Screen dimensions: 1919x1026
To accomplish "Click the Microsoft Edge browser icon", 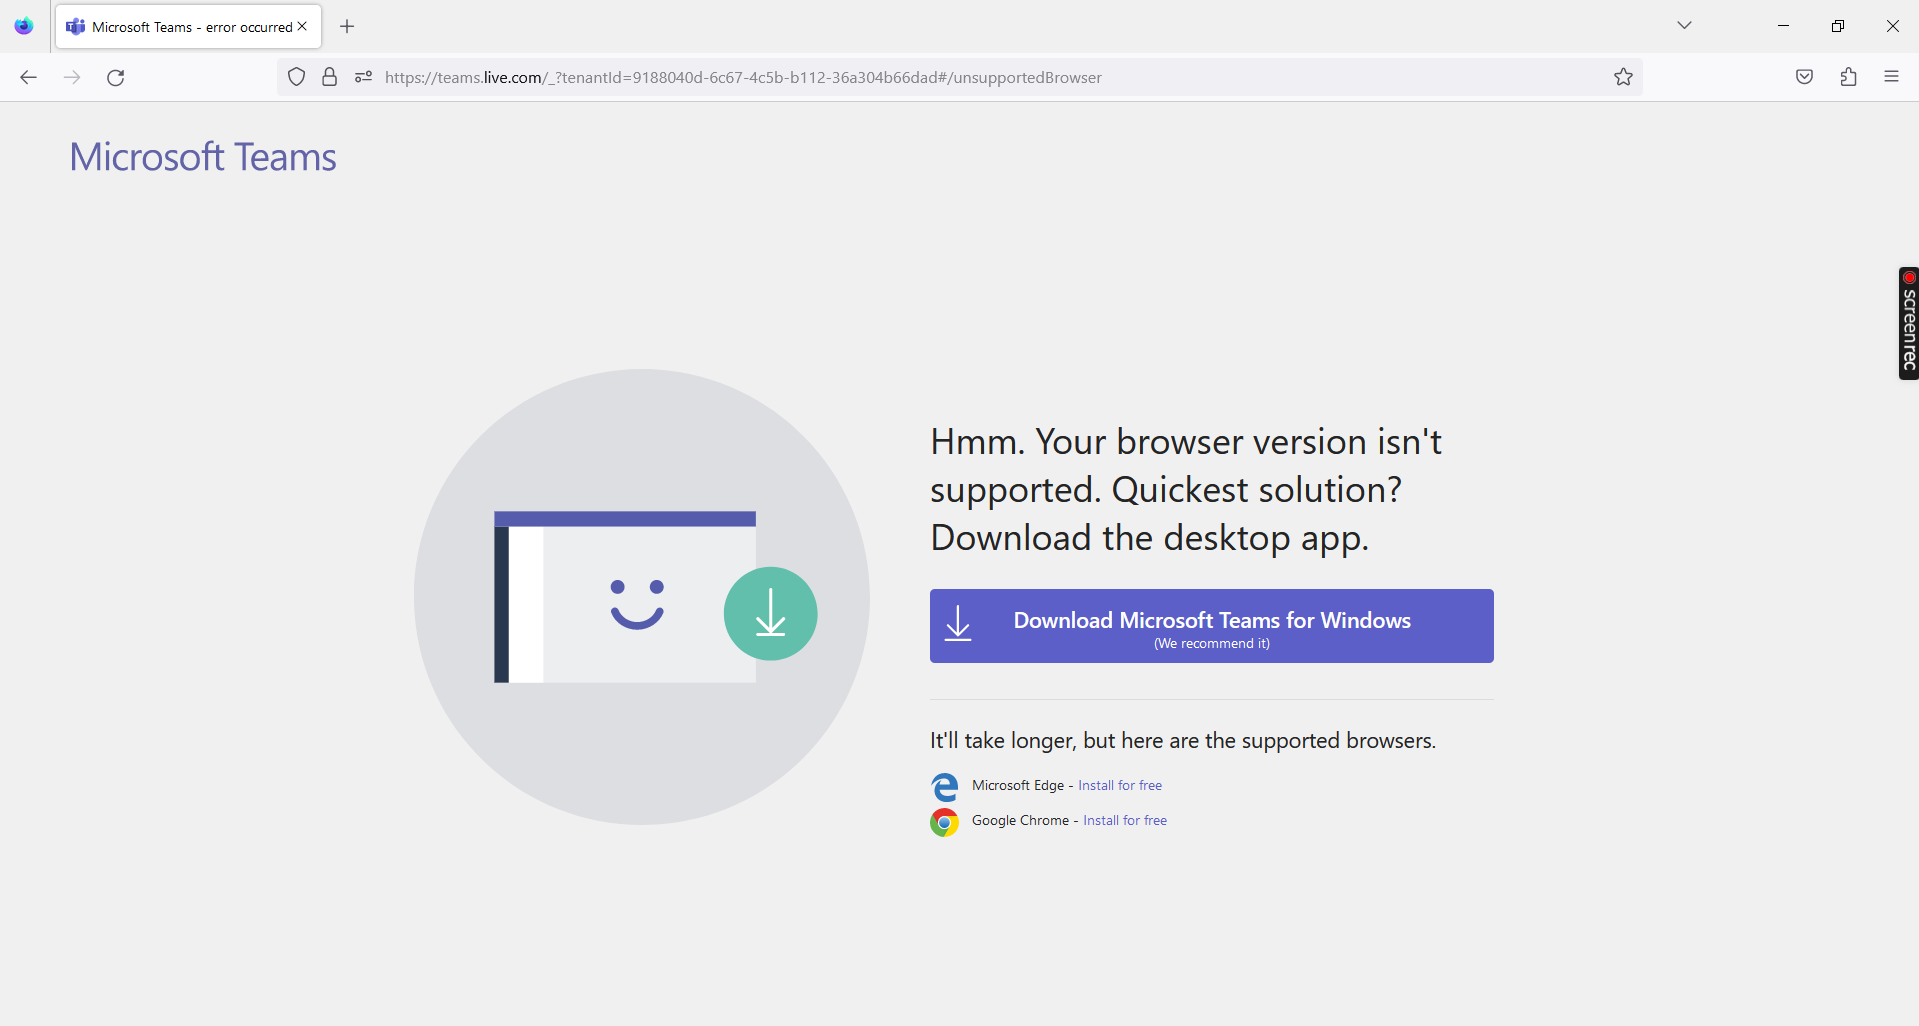I will 943,786.
